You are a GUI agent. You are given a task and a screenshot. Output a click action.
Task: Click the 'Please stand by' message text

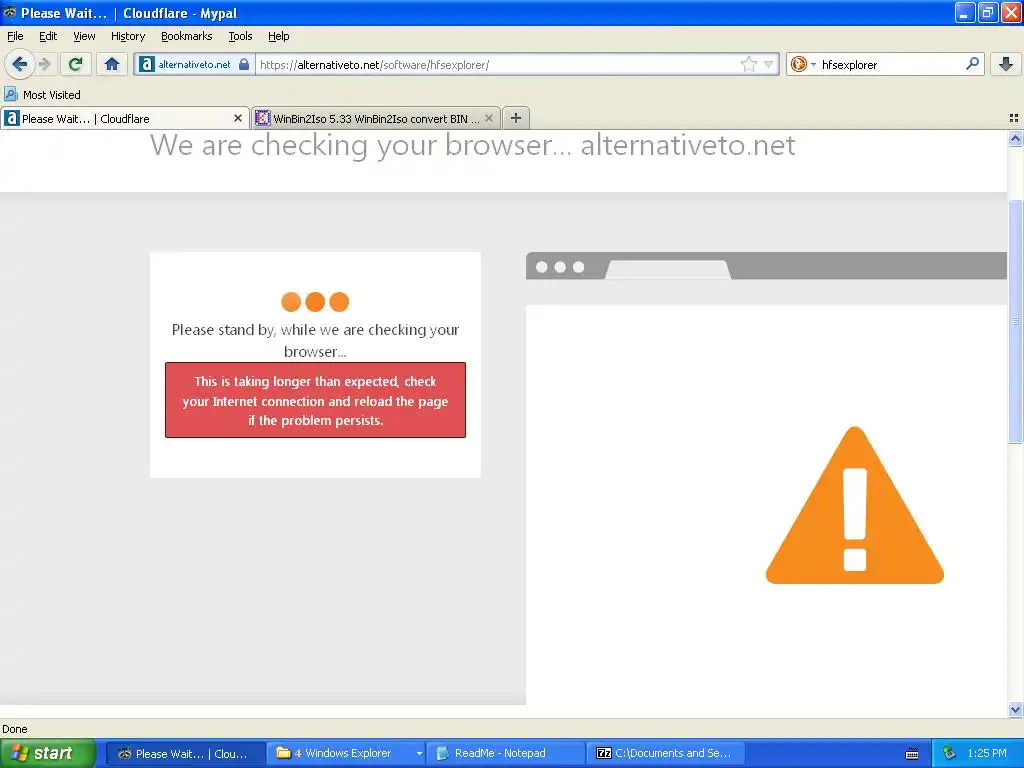coord(315,340)
